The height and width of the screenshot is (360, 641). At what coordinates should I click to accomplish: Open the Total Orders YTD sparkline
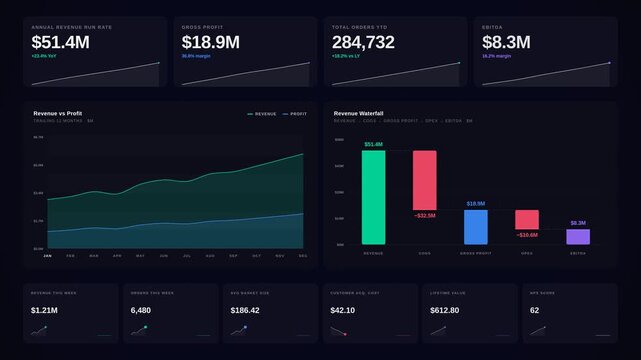396,74
